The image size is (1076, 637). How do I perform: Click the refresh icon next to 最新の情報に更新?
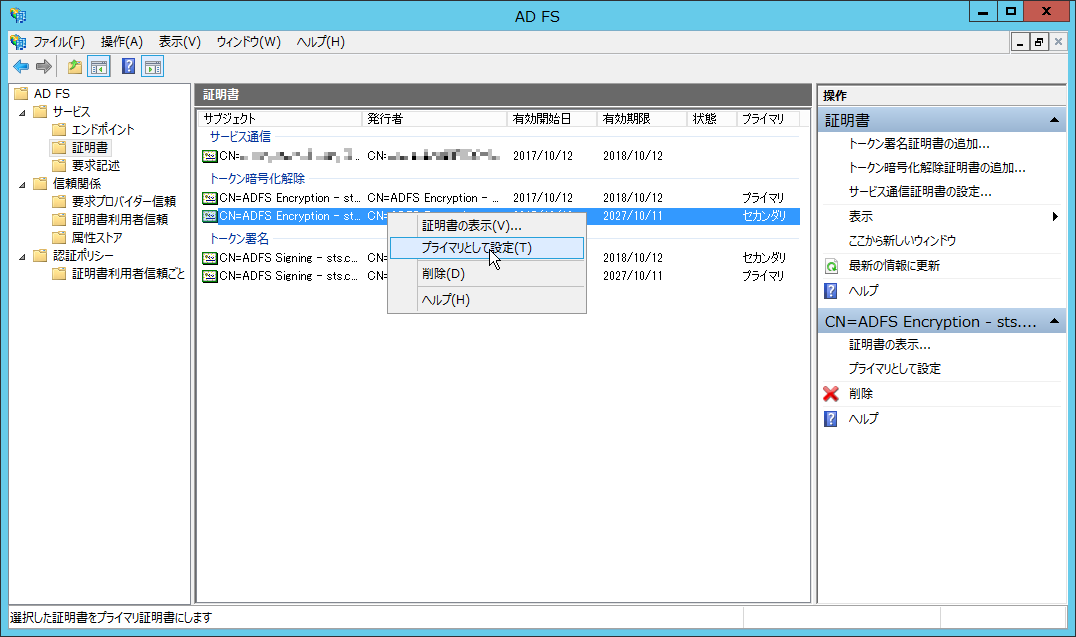[x=831, y=266]
